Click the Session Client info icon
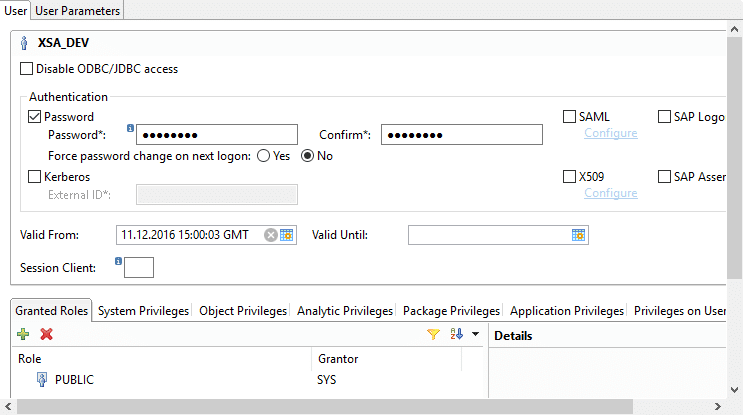 118,262
